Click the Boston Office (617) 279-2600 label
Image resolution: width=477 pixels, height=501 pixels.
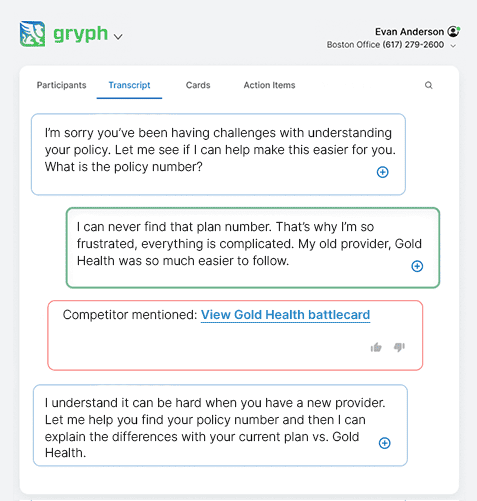385,45
